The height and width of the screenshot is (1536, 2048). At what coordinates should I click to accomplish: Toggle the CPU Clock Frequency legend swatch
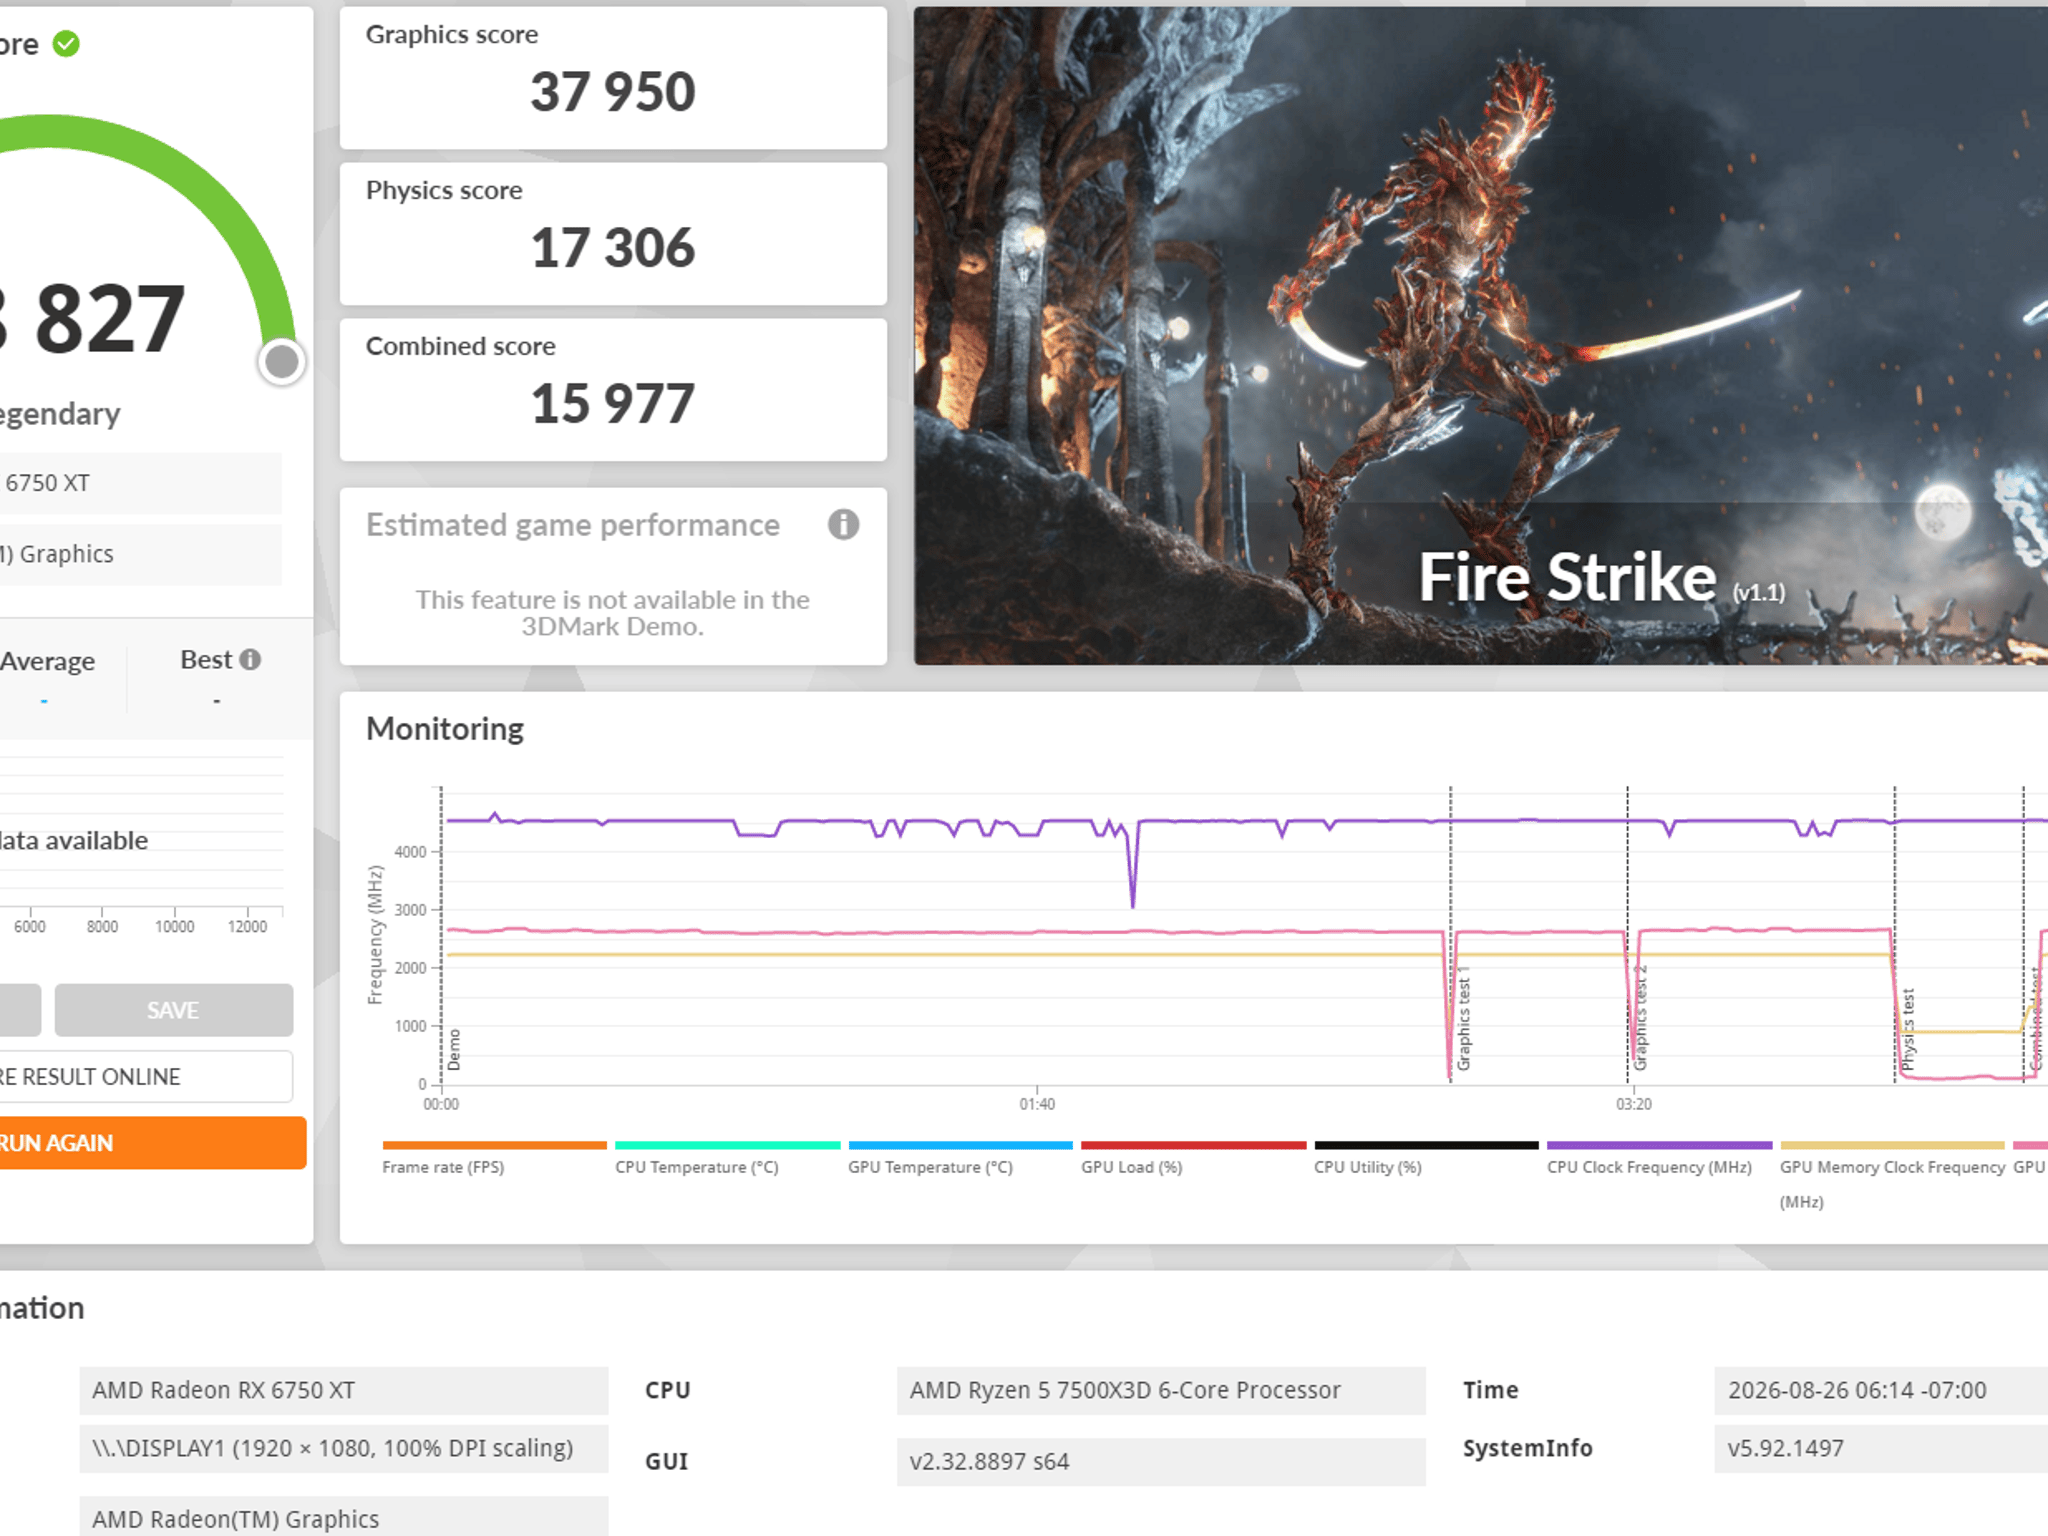(x=1659, y=1145)
